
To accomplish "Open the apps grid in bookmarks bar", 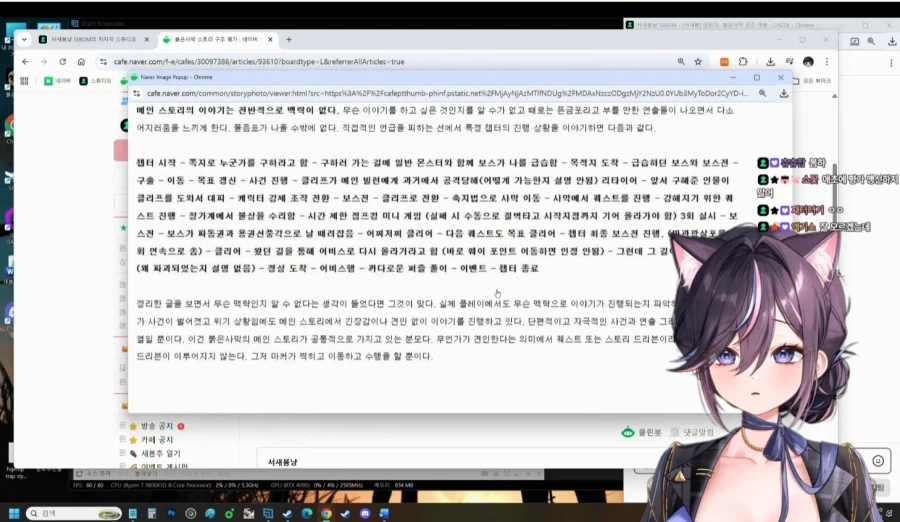I will pos(24,81).
